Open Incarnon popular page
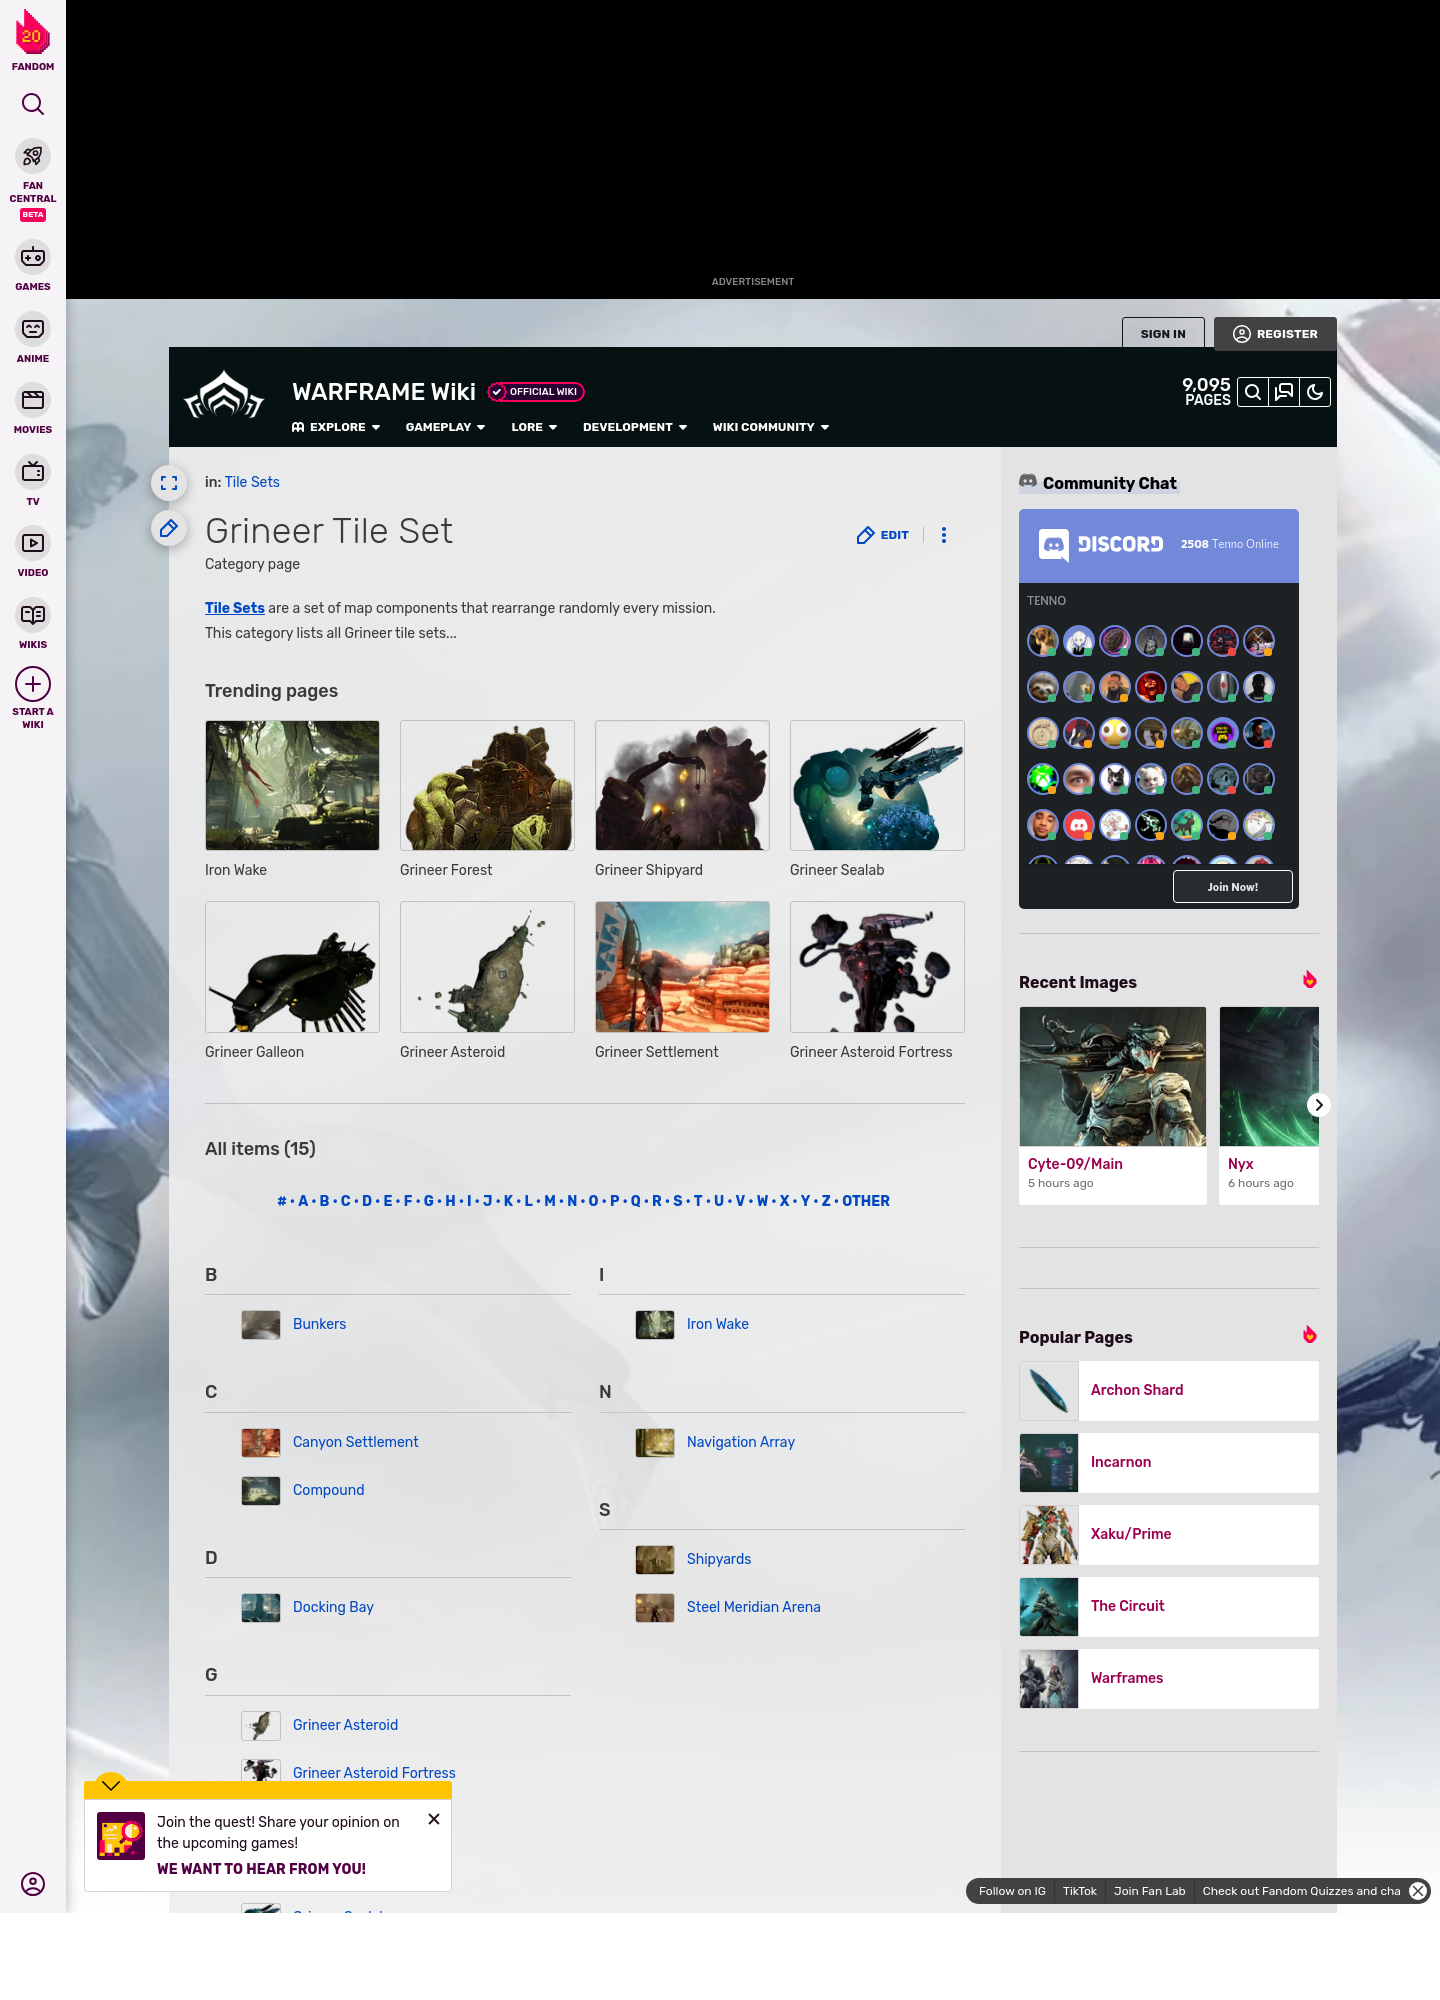The height and width of the screenshot is (2000, 1440). pyautogui.click(x=1169, y=1462)
